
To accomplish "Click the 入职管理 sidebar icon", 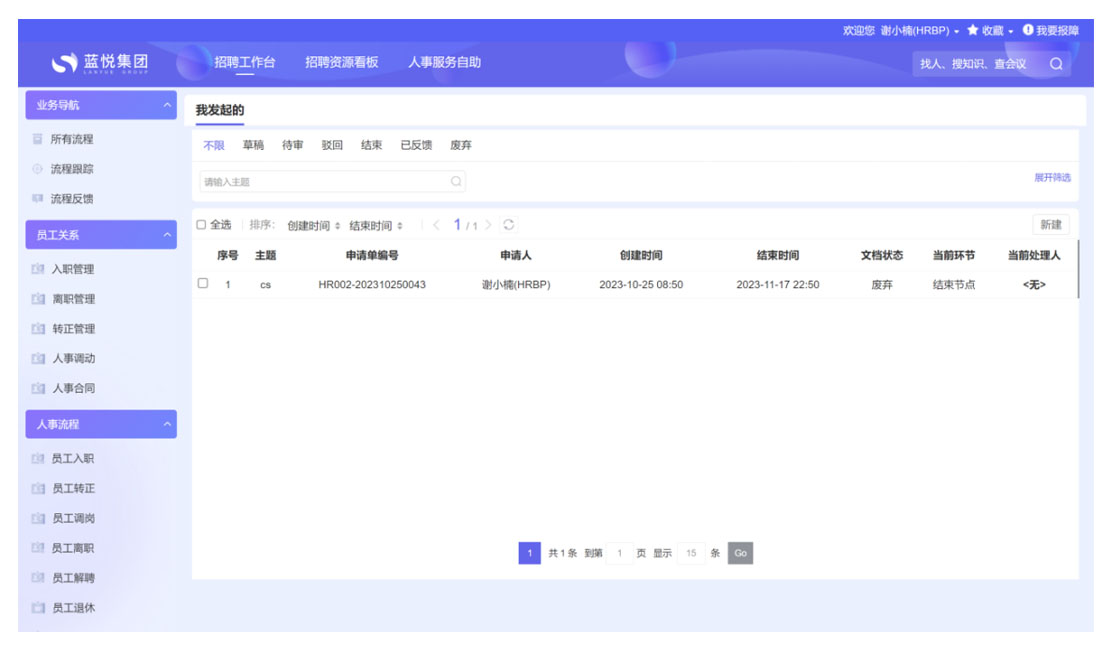I will tap(38, 269).
